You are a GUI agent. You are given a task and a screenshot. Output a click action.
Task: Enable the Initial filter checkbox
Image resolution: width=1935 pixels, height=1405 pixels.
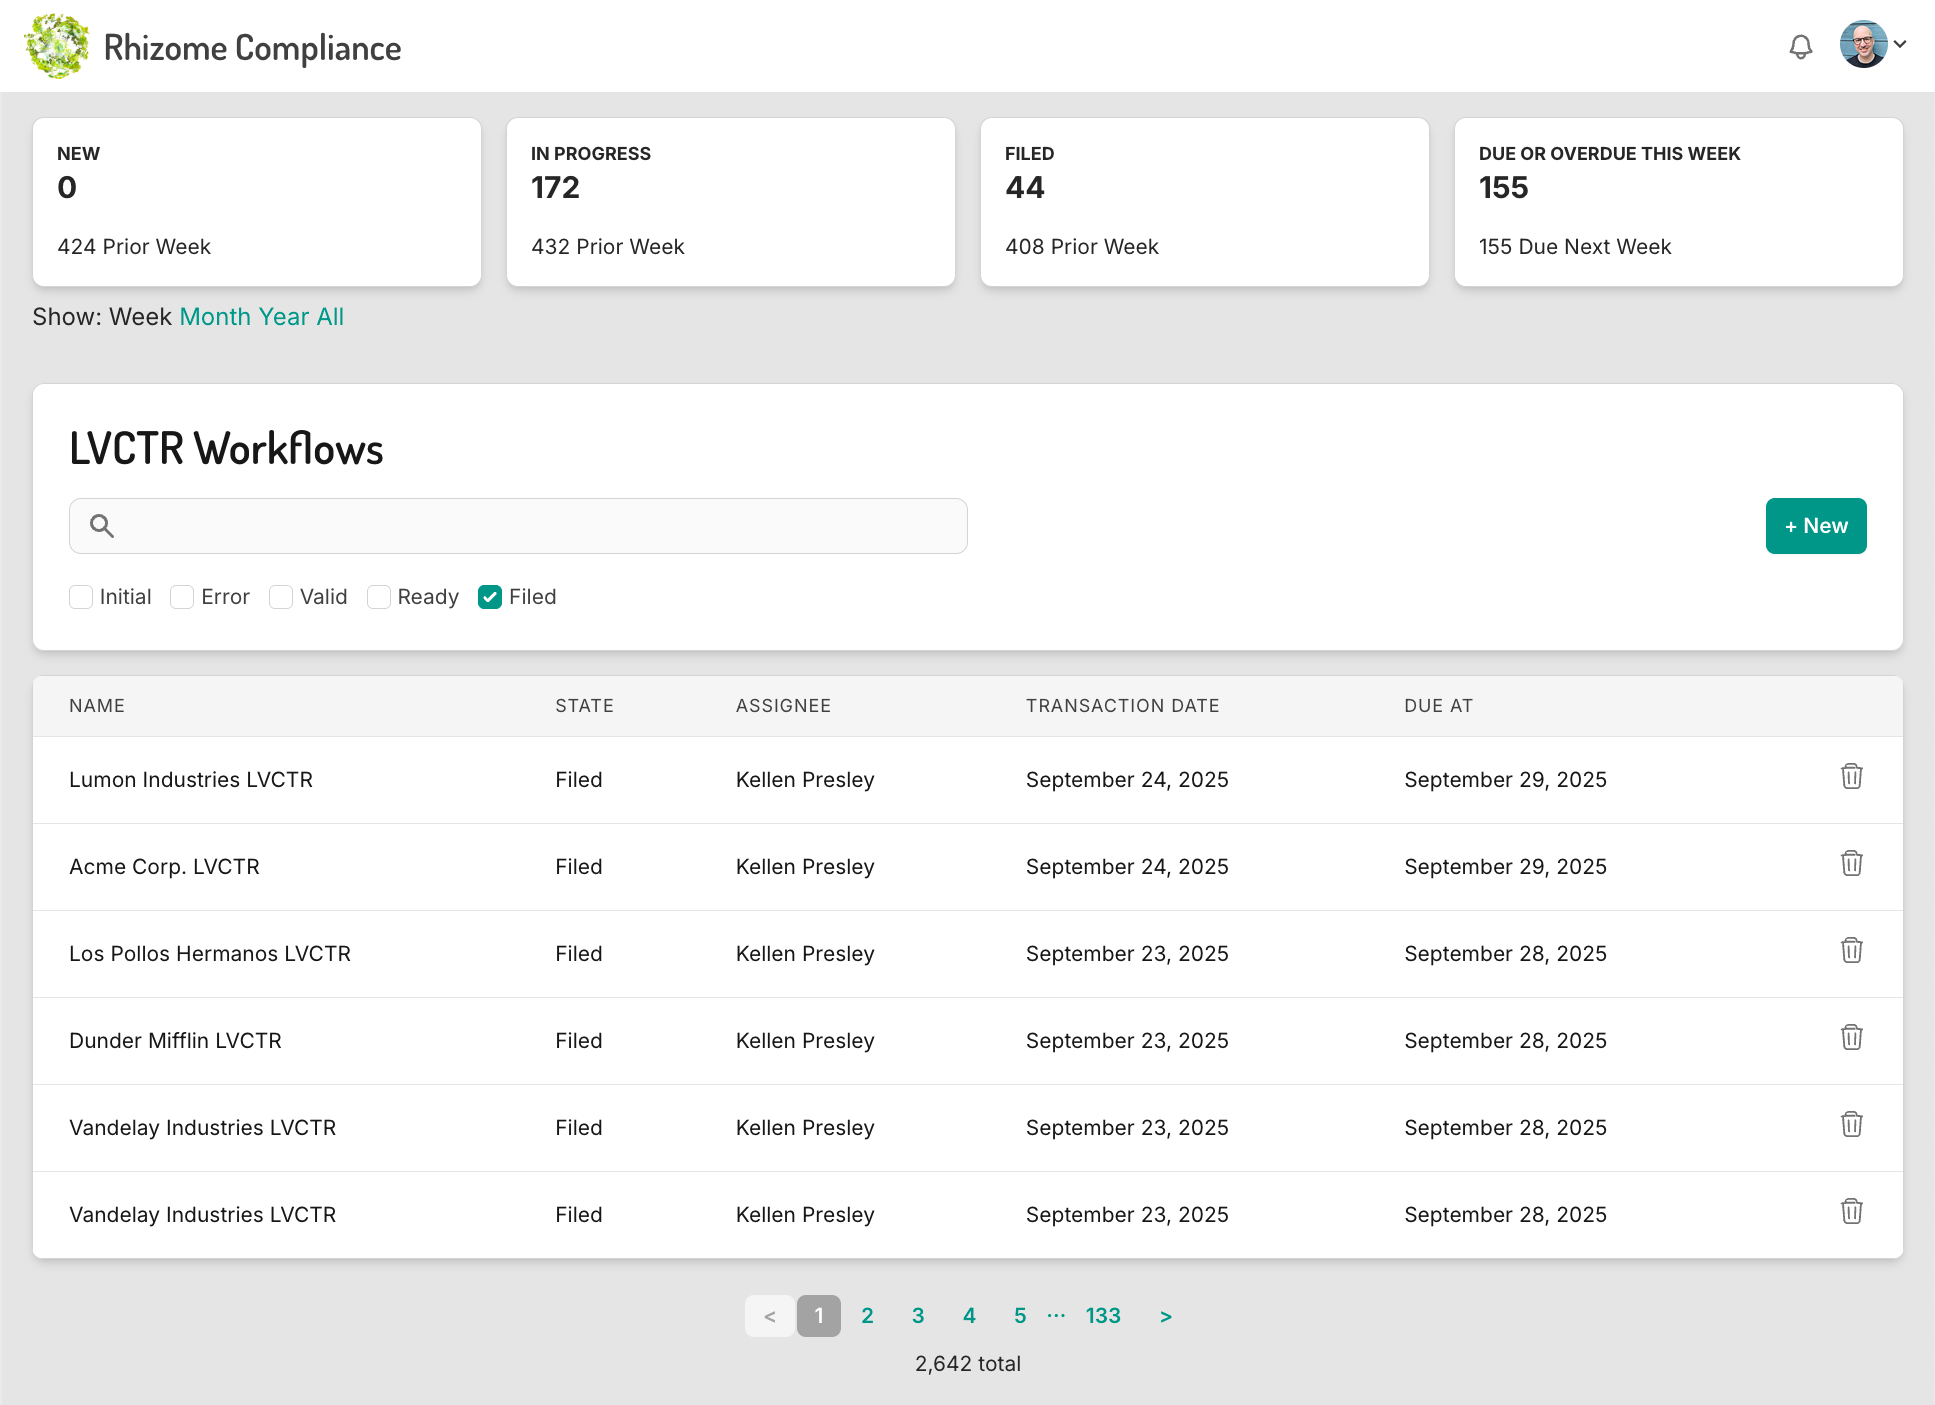tap(81, 597)
